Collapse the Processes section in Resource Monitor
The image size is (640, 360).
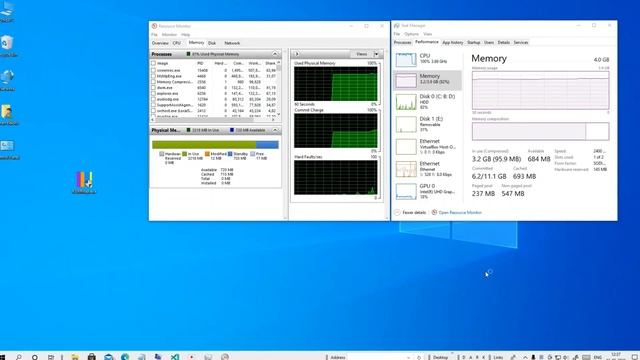pyautogui.click(x=275, y=54)
